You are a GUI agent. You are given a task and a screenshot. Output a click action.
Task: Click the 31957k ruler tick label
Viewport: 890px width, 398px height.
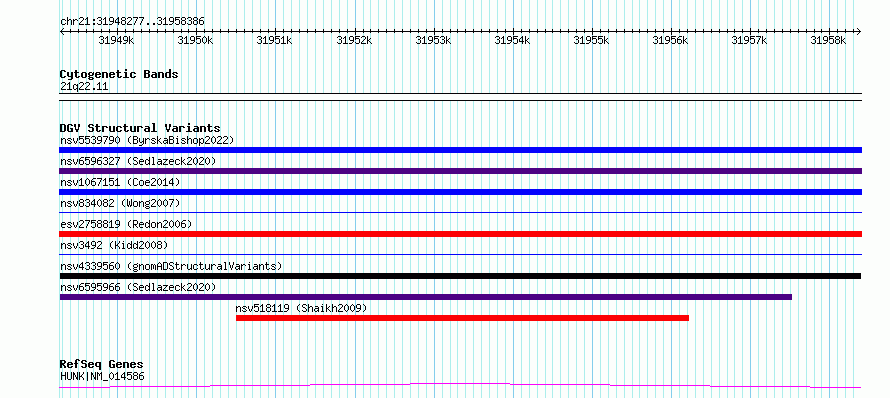(x=750, y=40)
